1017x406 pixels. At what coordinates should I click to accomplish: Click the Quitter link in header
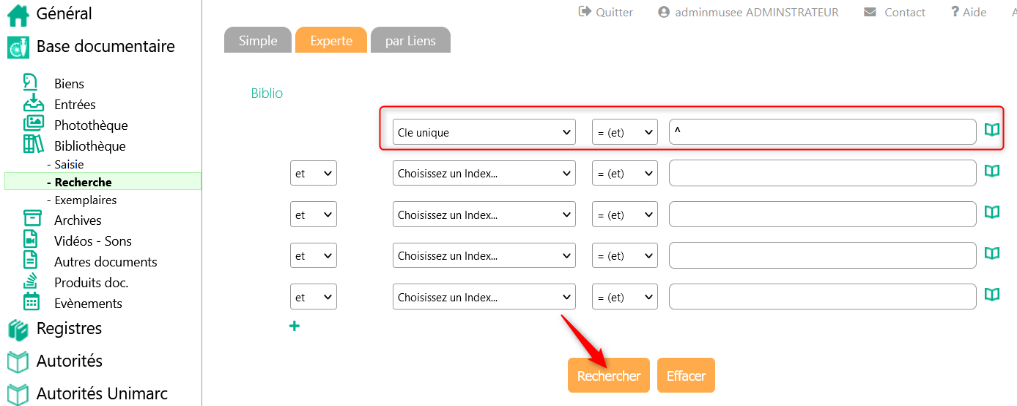pos(606,12)
